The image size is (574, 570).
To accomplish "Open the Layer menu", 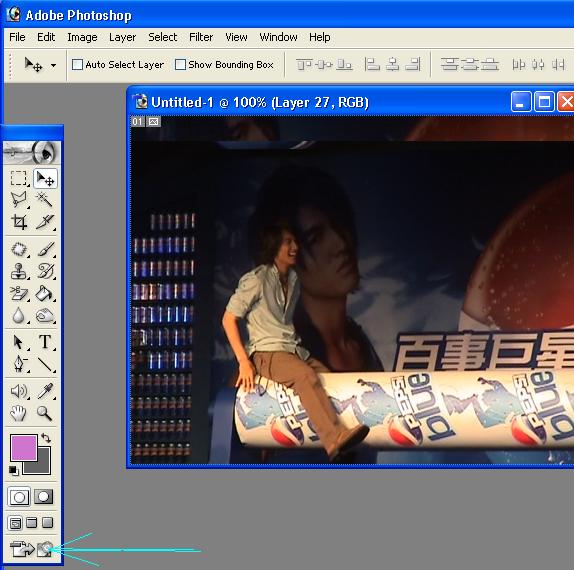I will (122, 37).
